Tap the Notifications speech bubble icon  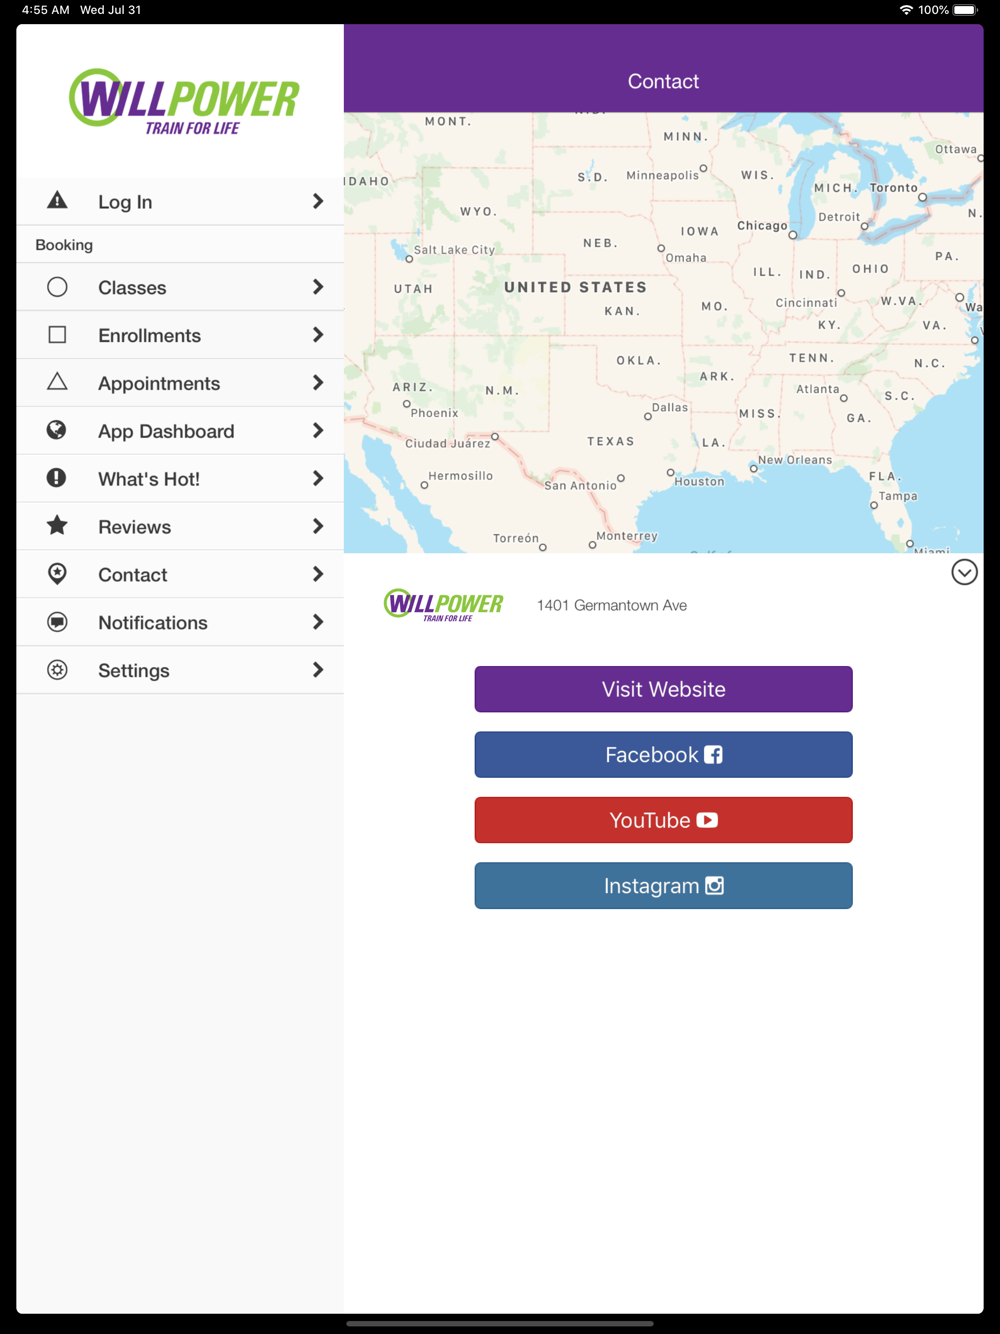click(57, 622)
